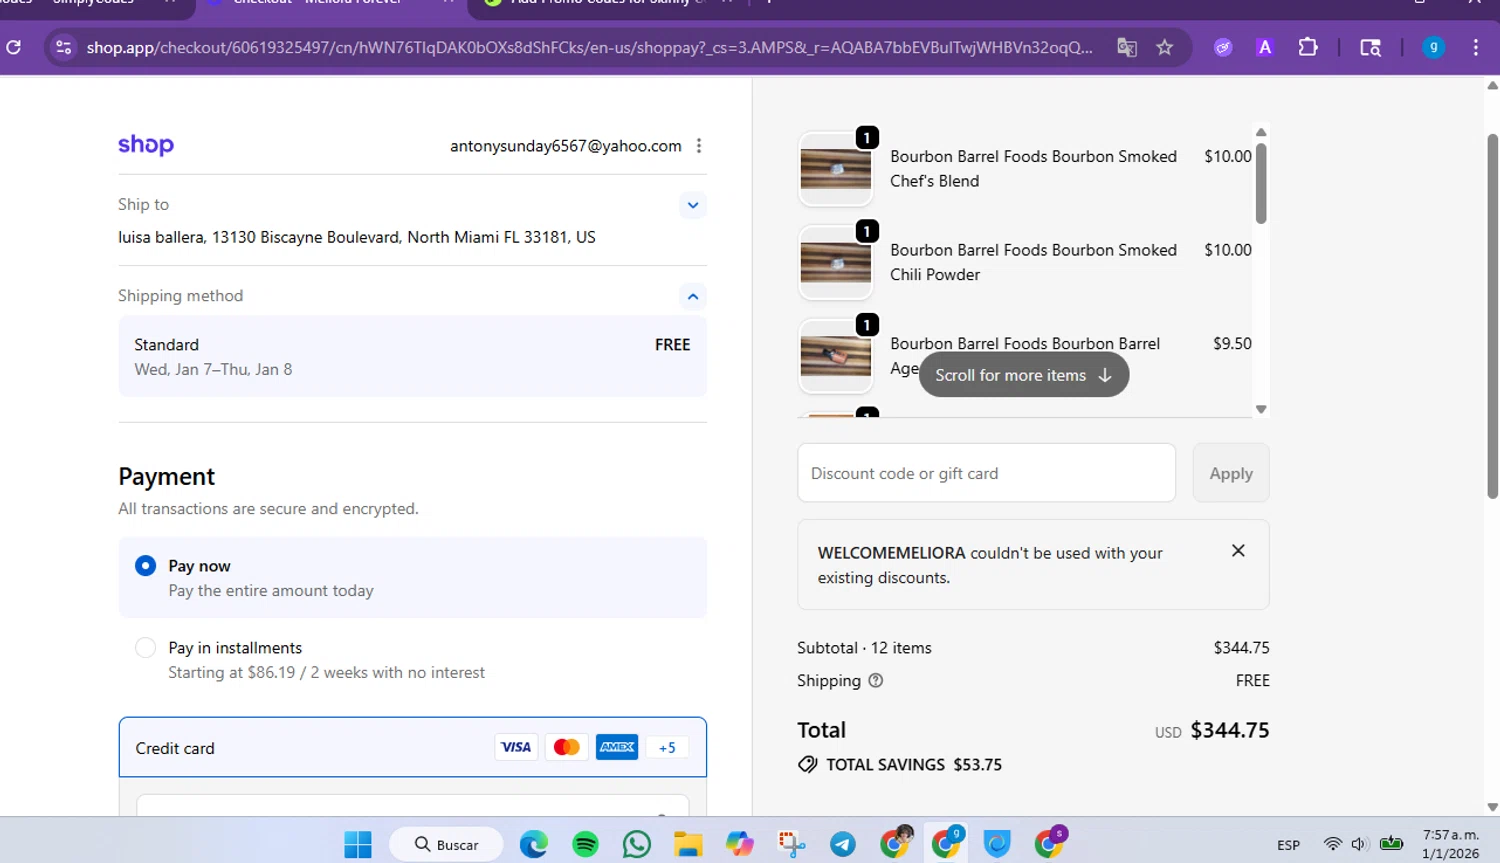Click Scroll for more items button

pos(1024,375)
